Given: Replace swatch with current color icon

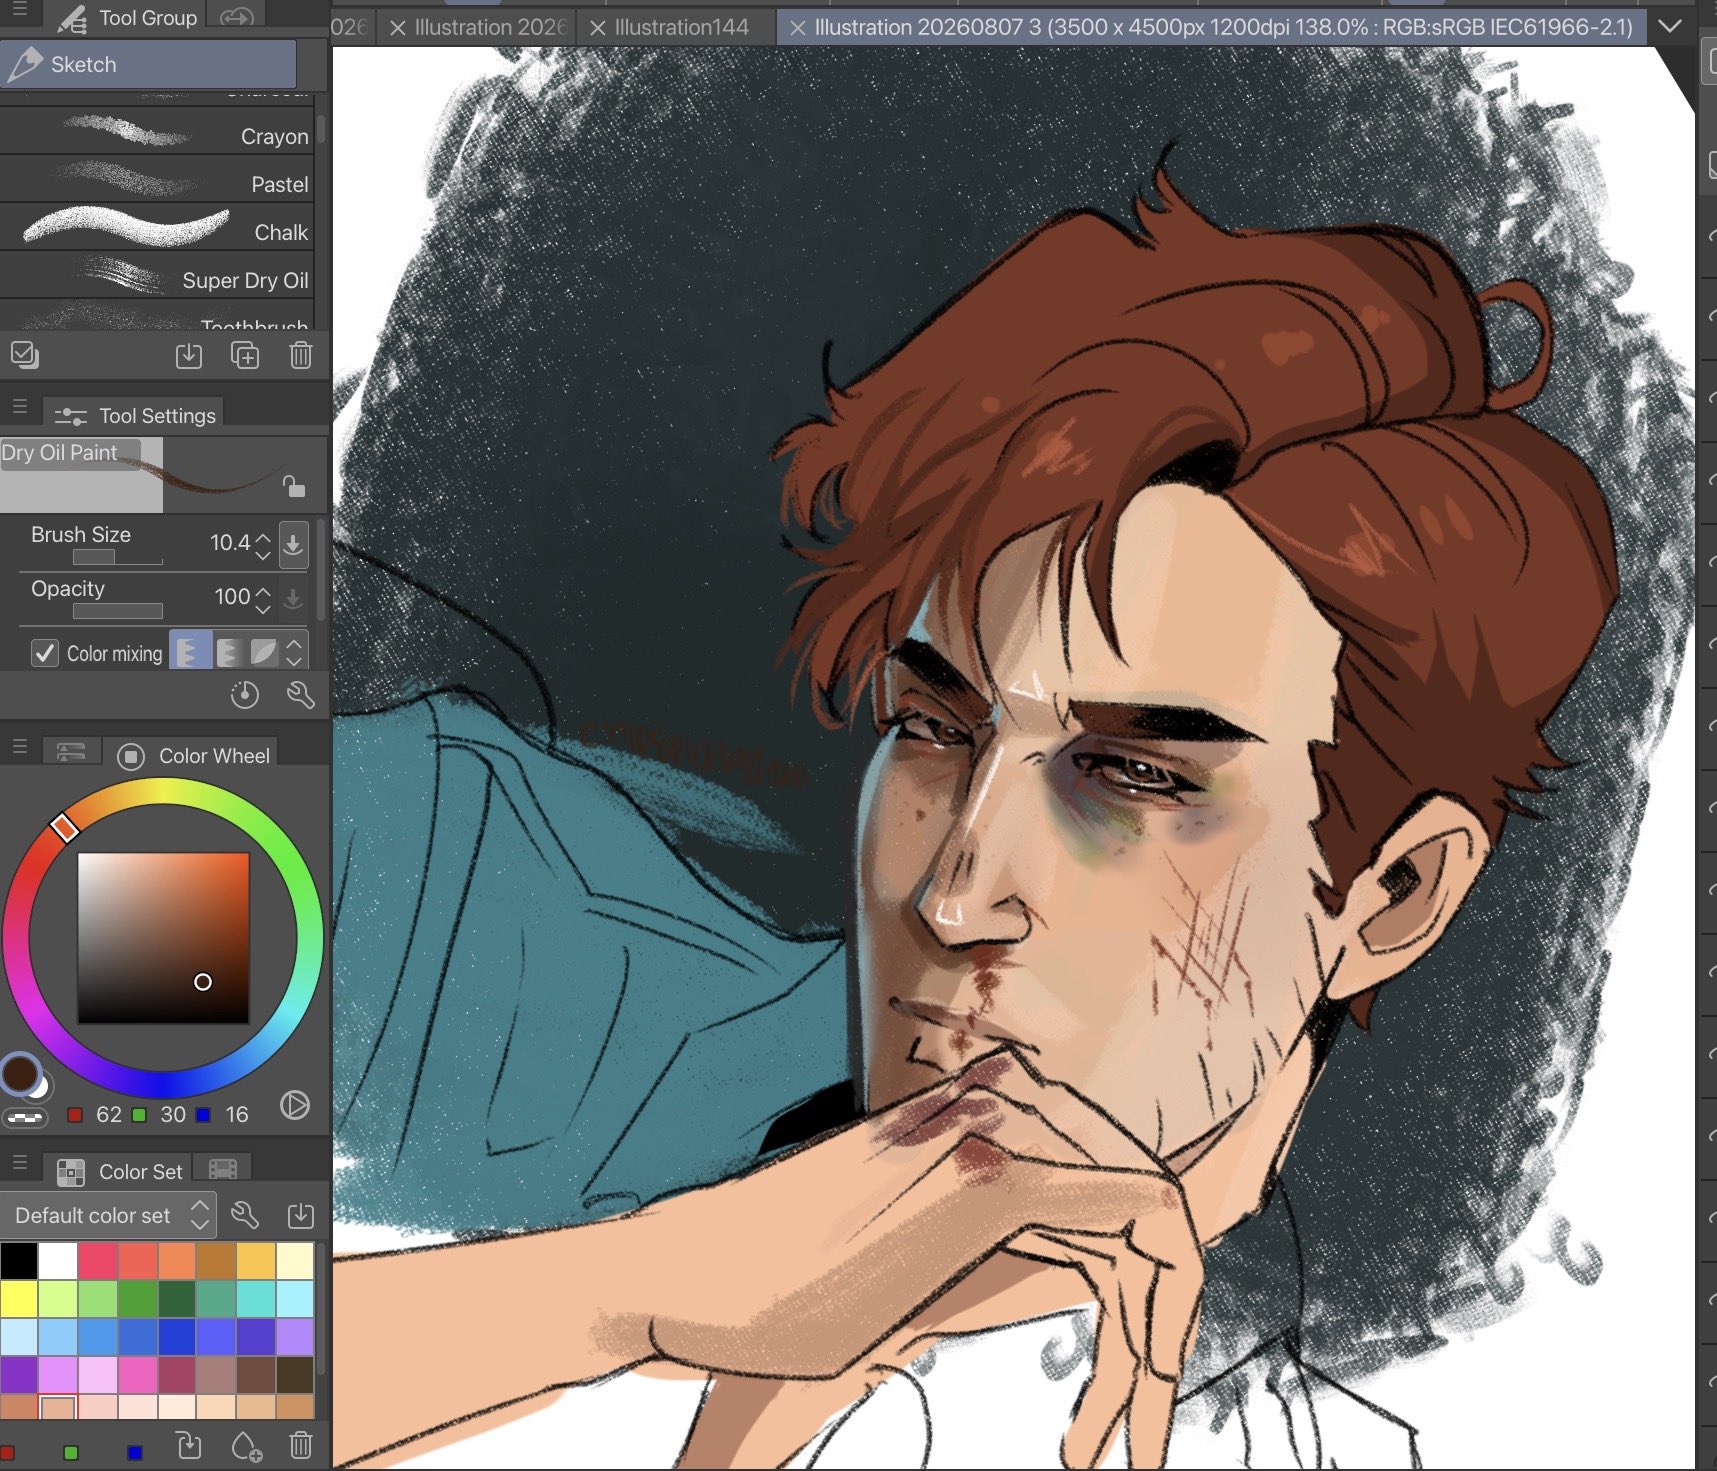Looking at the screenshot, I should (189, 1446).
